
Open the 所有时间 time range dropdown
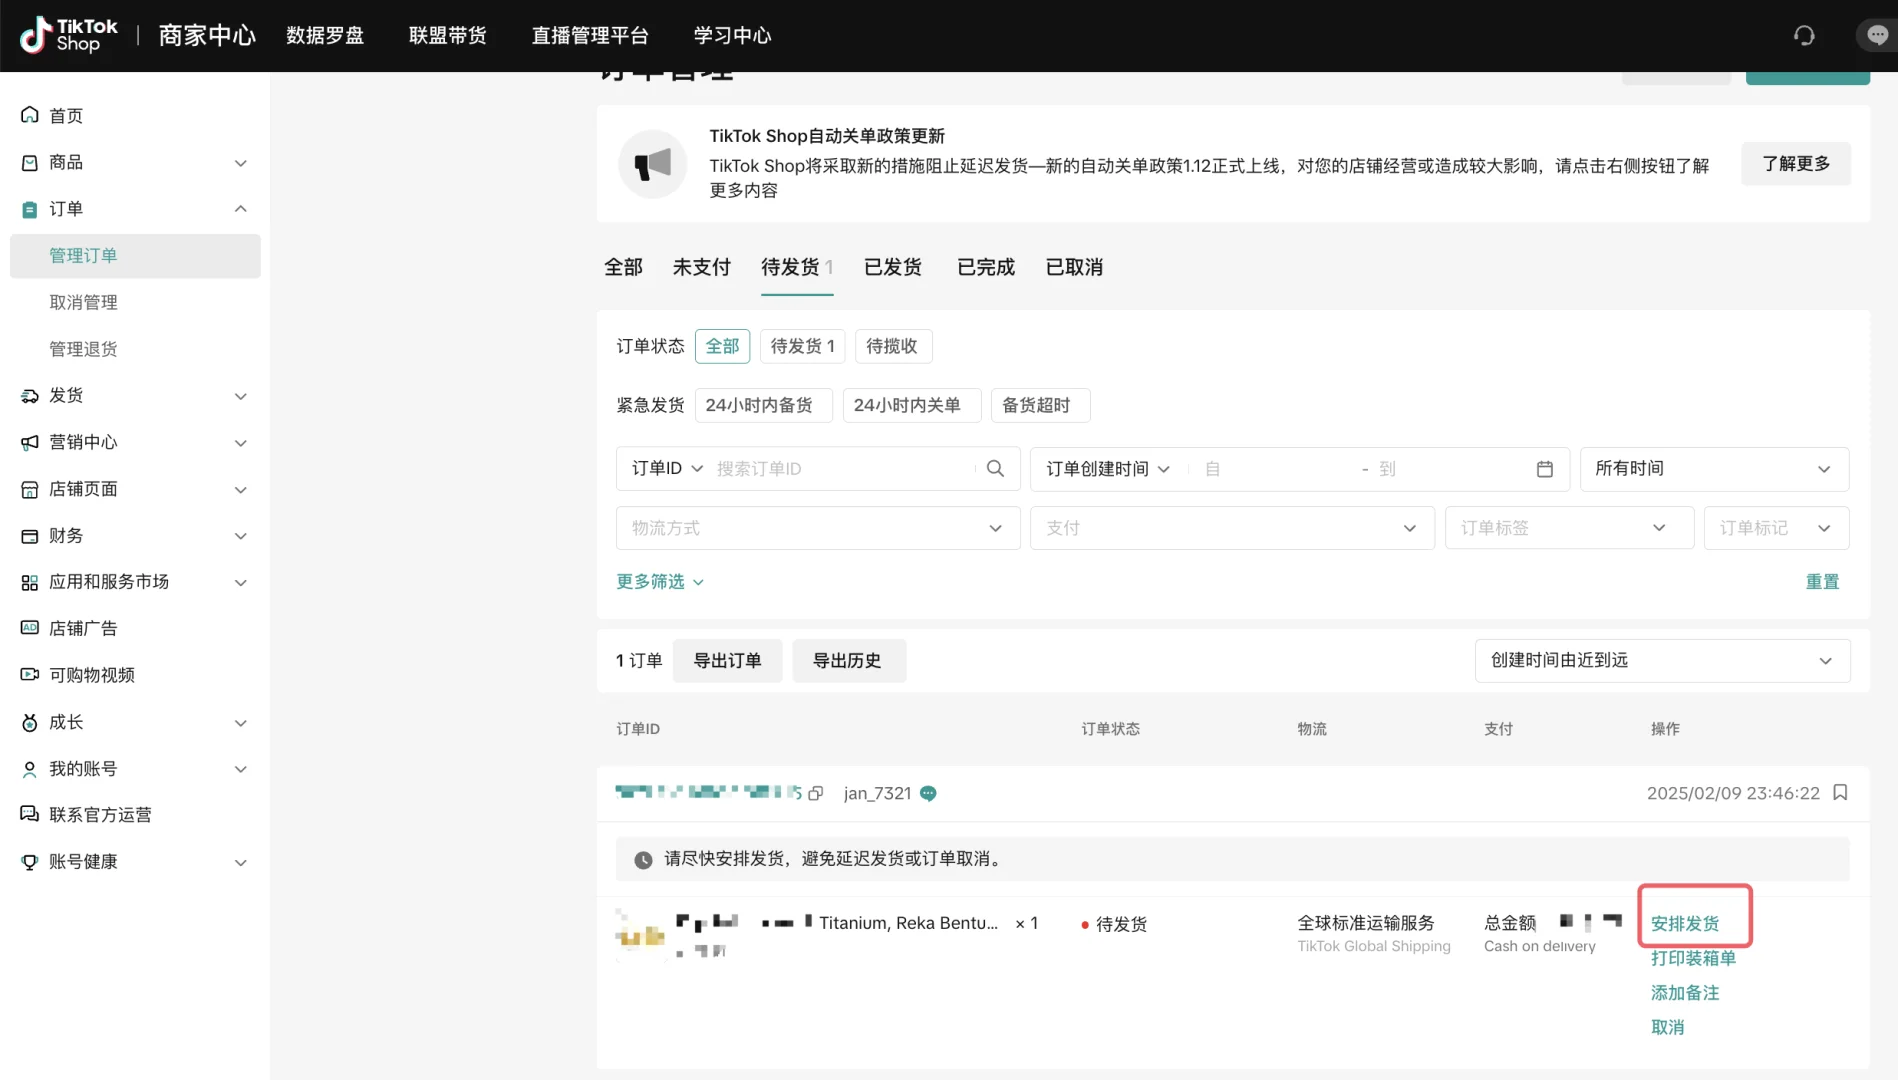coord(1714,469)
